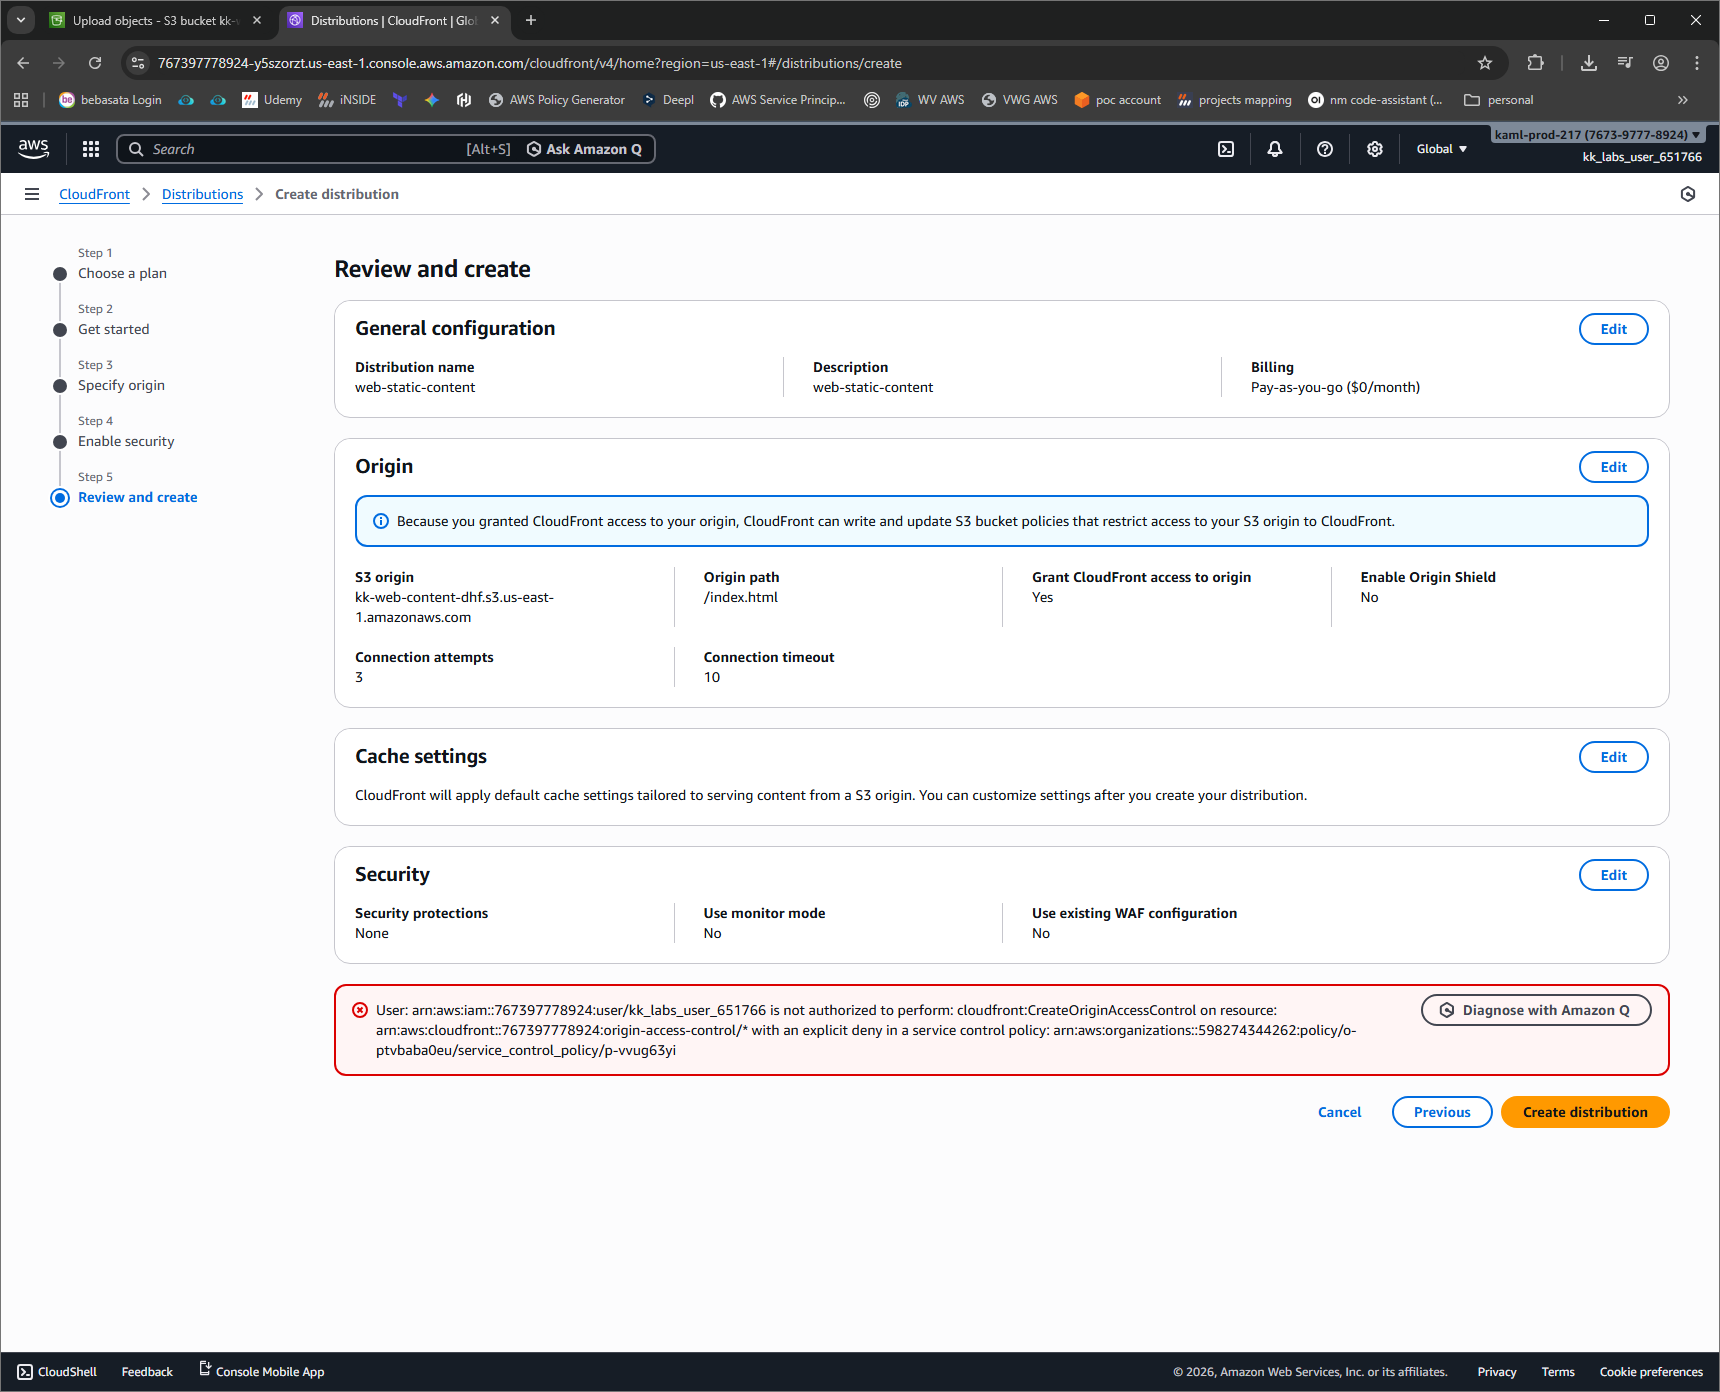Show hidden bookmarks with the chevron
The width and height of the screenshot is (1720, 1392).
1683,100
